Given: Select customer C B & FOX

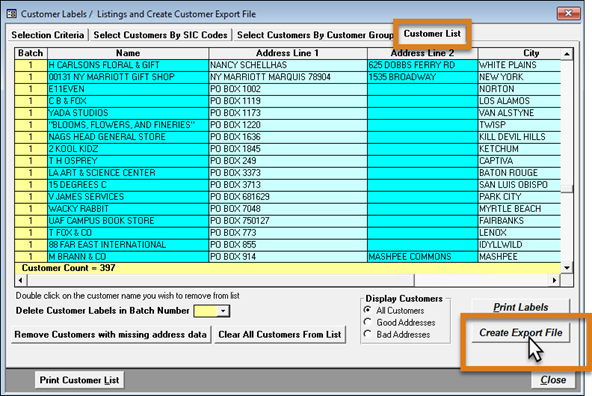Looking at the screenshot, I should (x=128, y=101).
